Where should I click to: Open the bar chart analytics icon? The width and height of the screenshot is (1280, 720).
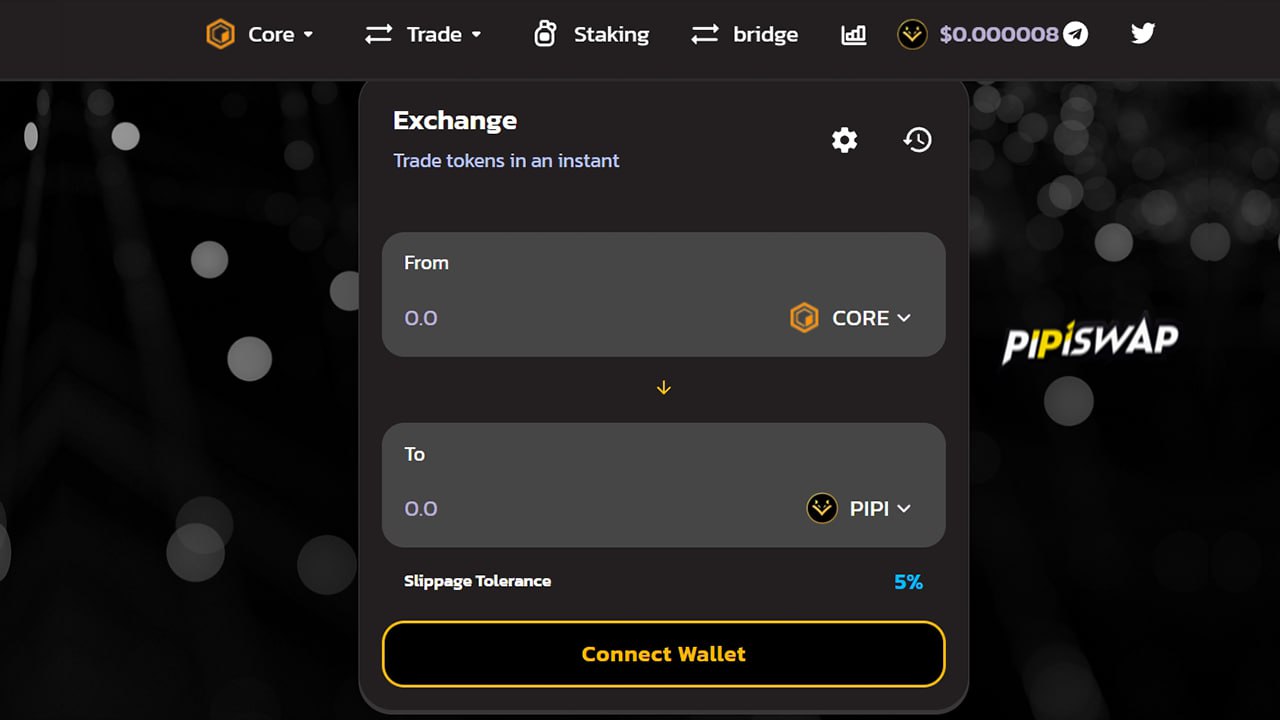tap(853, 35)
